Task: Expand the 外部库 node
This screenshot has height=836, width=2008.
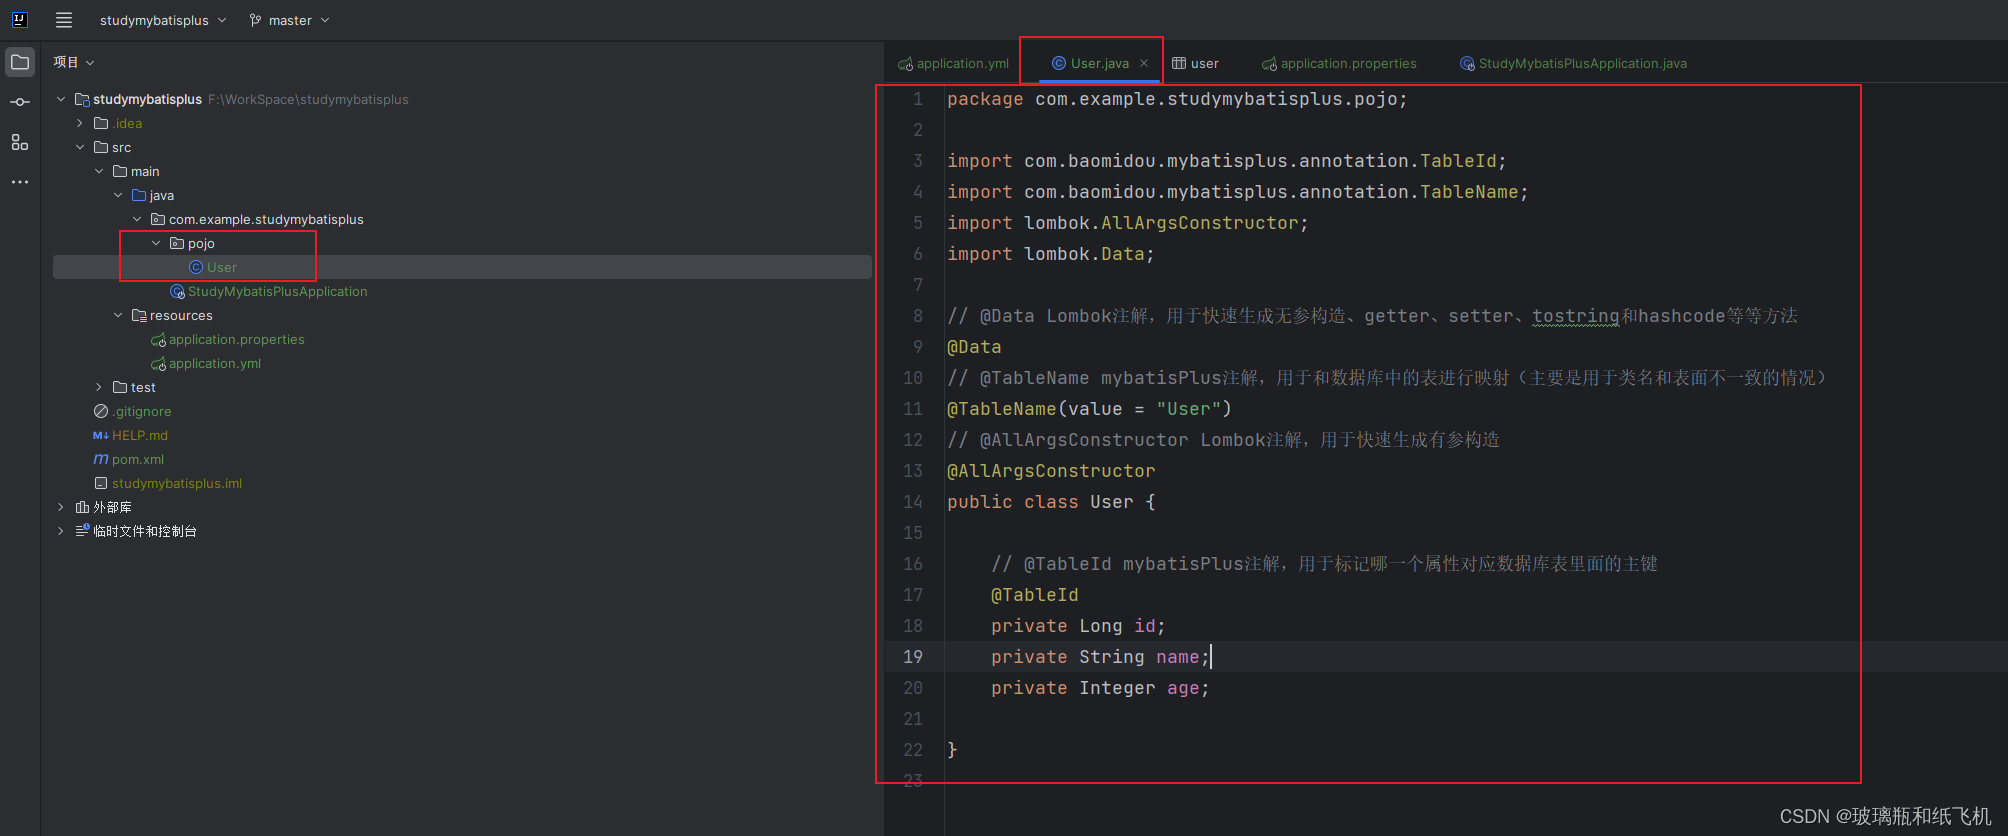Action: click(x=61, y=507)
